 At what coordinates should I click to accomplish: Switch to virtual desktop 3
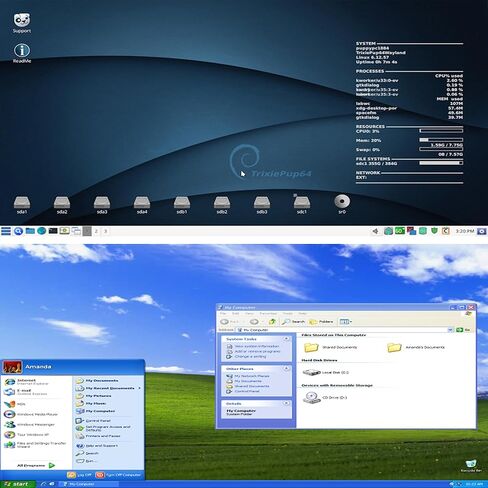click(x=106, y=231)
